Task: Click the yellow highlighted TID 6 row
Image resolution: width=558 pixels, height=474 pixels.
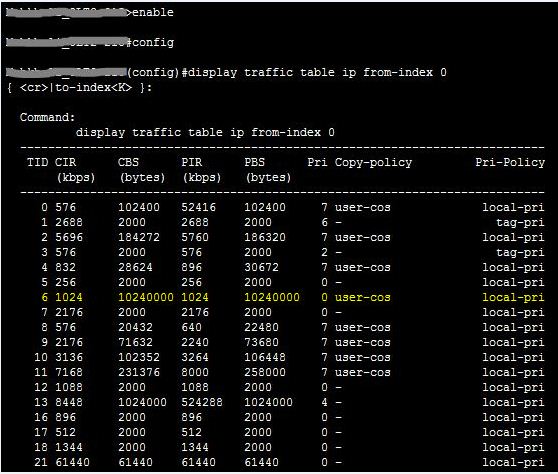Action: click(x=293, y=297)
